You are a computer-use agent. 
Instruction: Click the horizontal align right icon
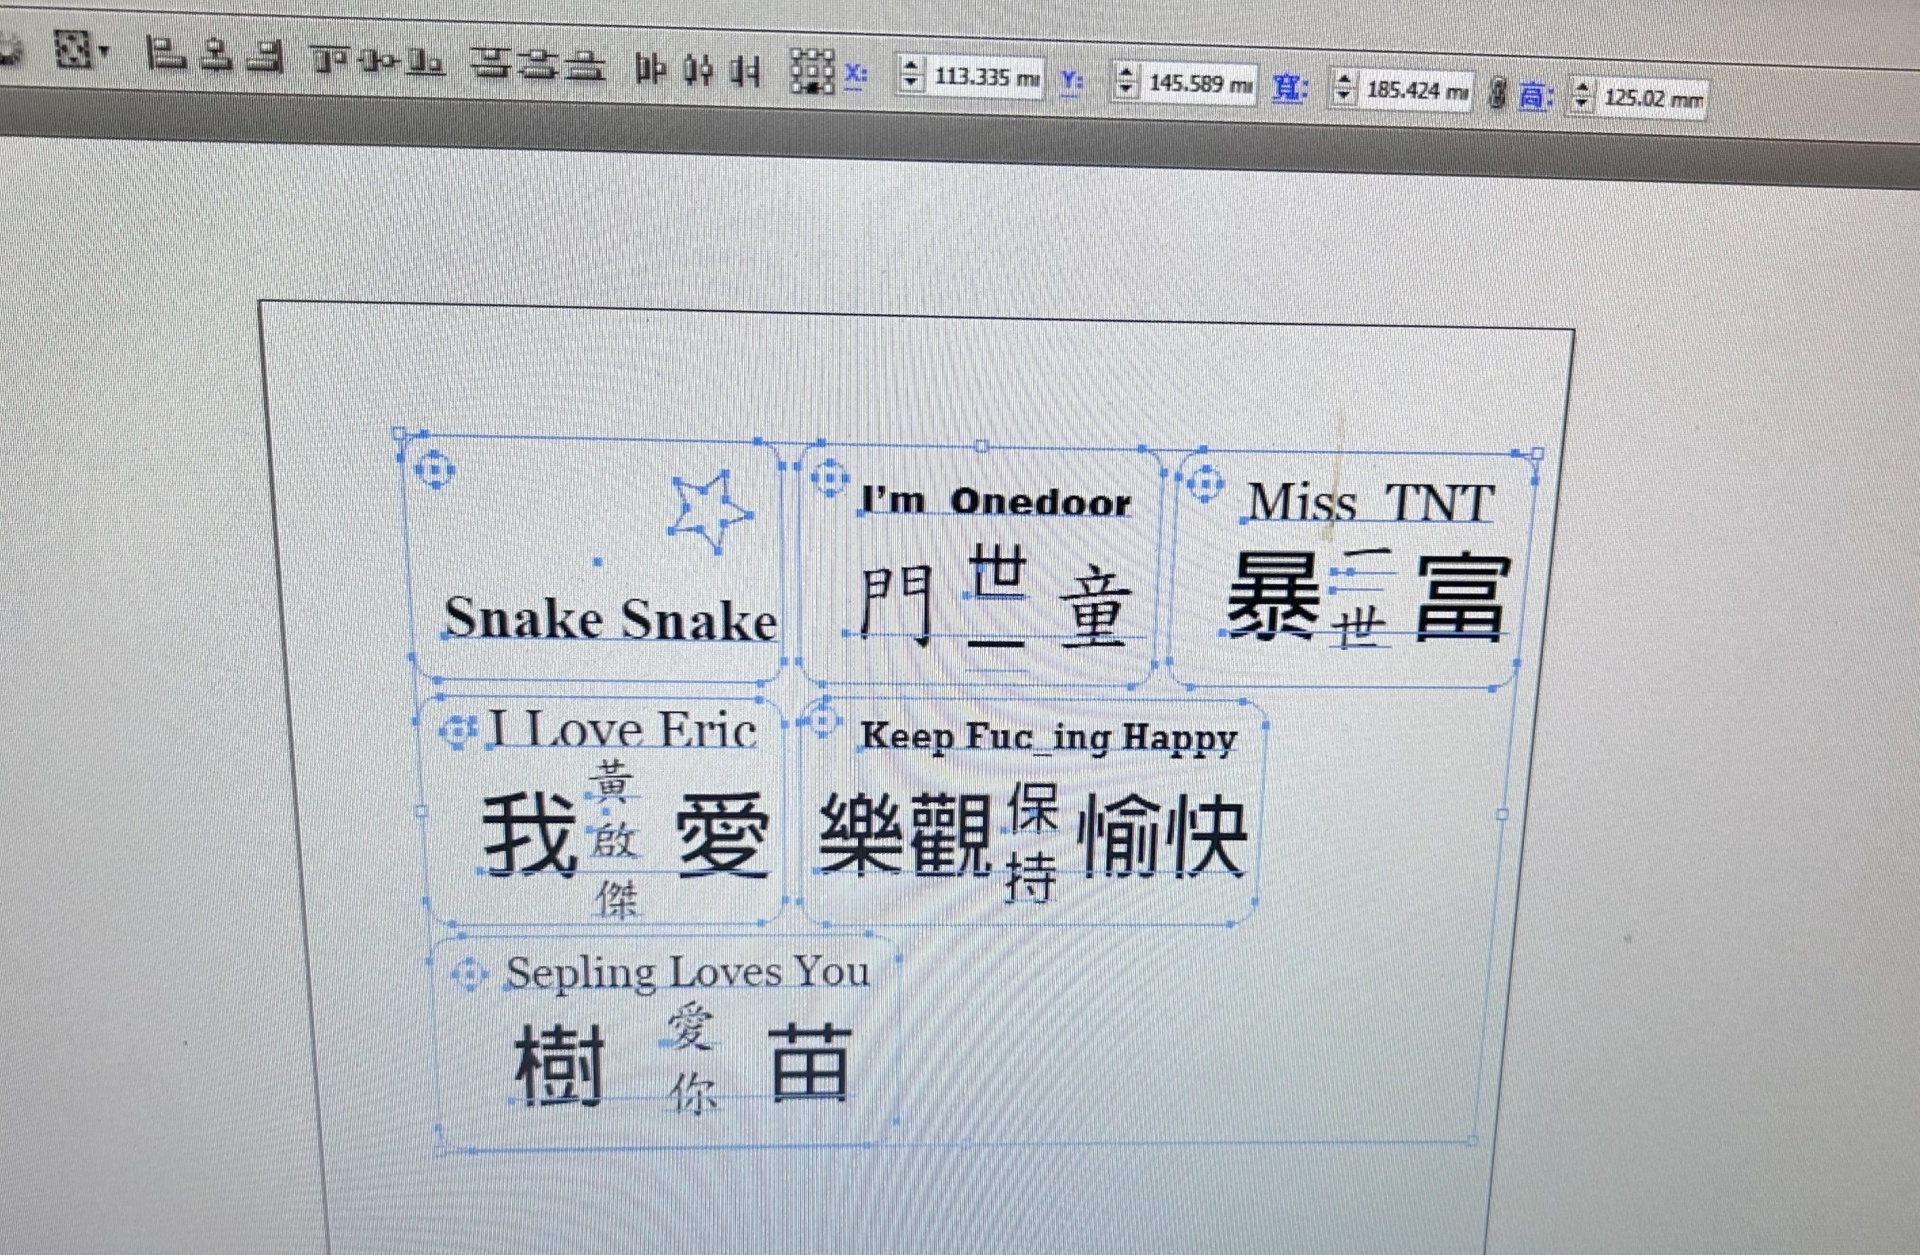(x=265, y=56)
